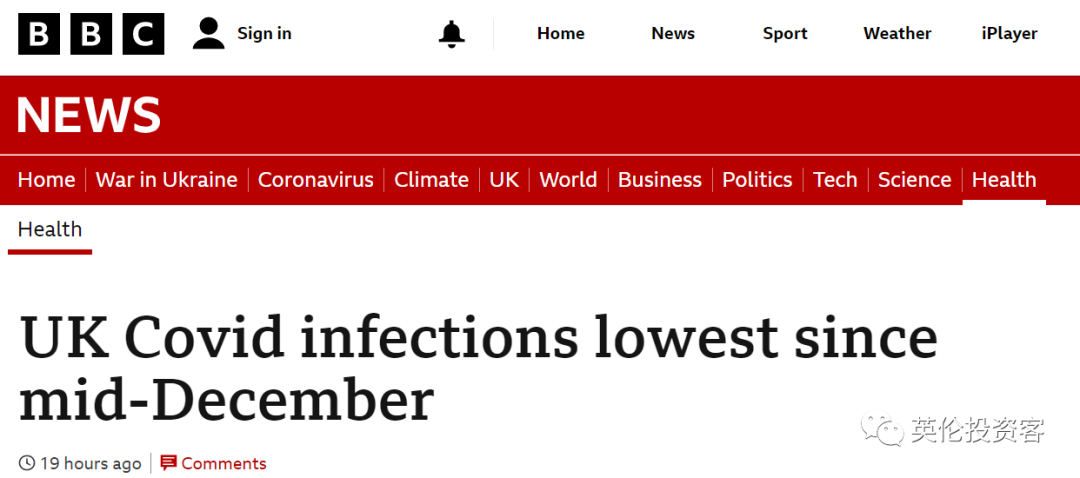Image resolution: width=1080 pixels, height=478 pixels.
Task: Open the Comments link
Action: 224,464
